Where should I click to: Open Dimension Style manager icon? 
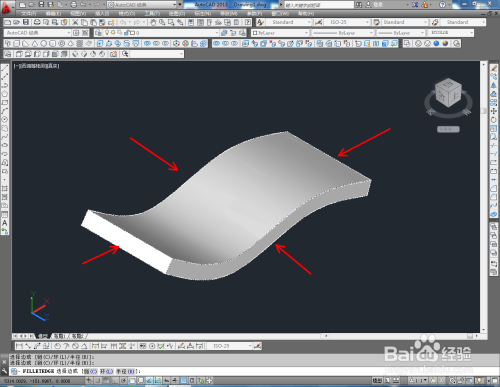tap(318, 22)
